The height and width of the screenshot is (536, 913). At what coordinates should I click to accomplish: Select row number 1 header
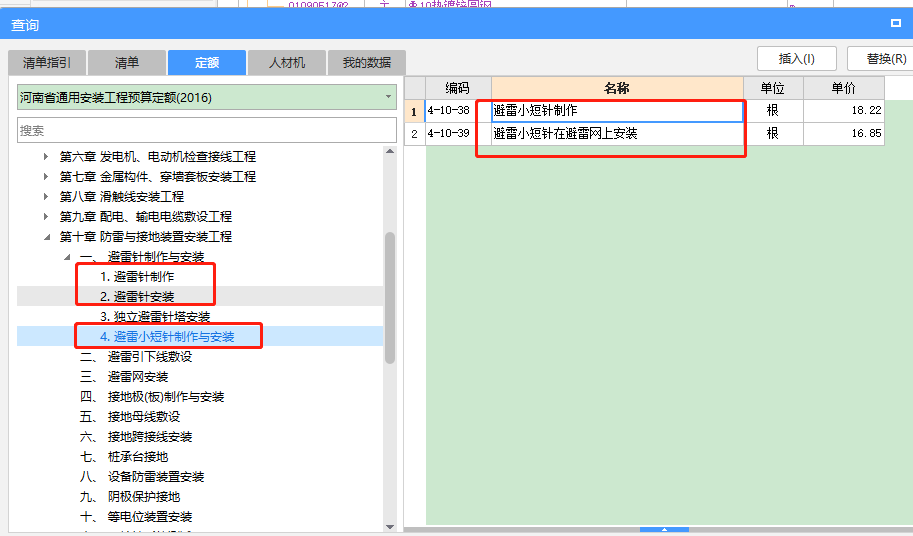415,111
